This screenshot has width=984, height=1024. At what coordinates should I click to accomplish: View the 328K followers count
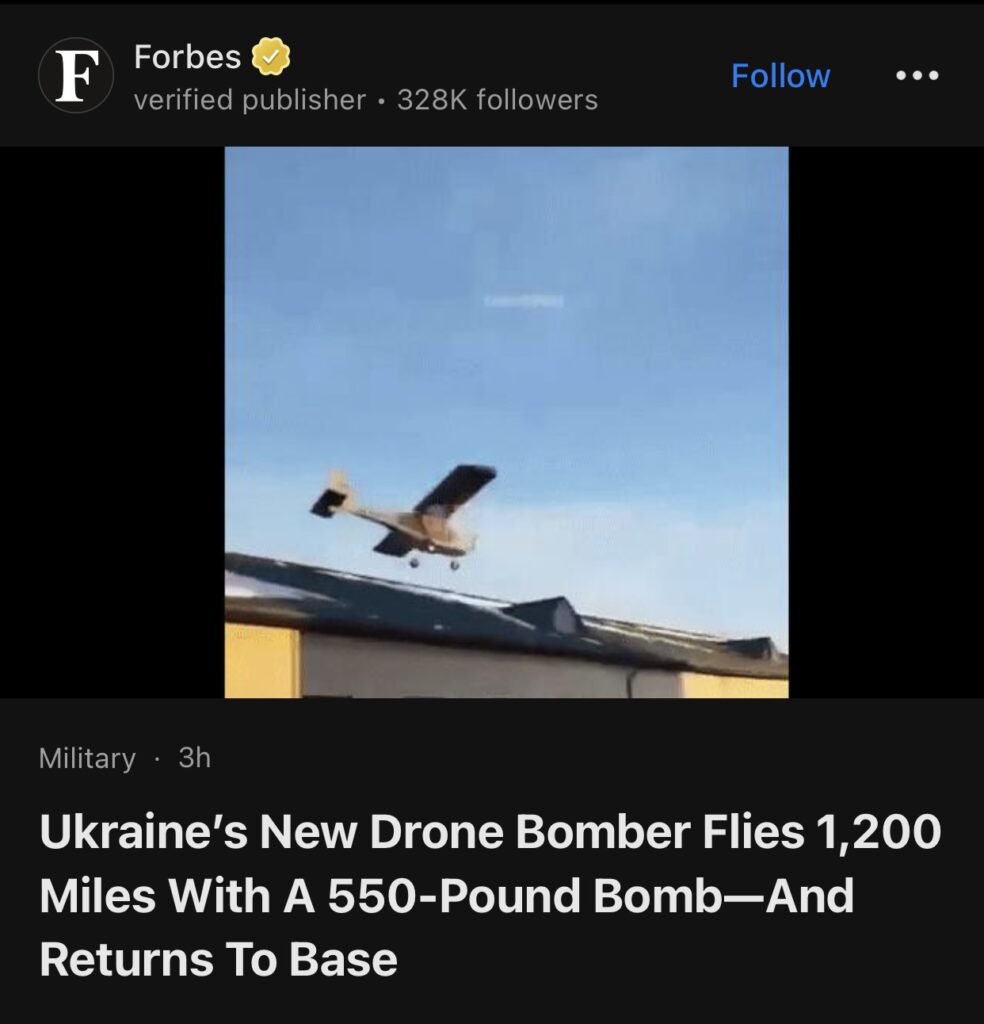pyautogui.click(x=498, y=100)
